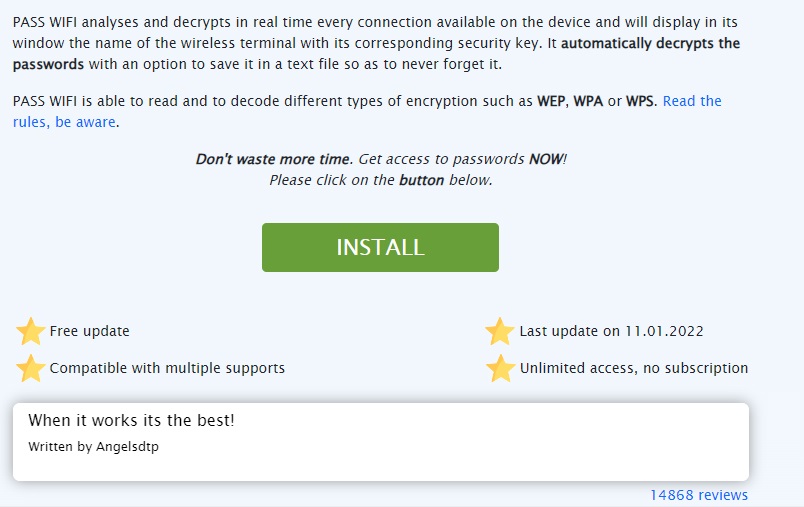Select the "Written by Angelsdtp" author line
Viewport: 804px width, 507px height.
click(x=93, y=447)
